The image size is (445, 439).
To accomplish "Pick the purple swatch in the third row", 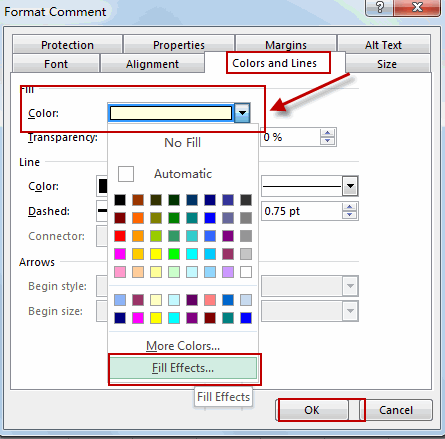I will [228, 236].
